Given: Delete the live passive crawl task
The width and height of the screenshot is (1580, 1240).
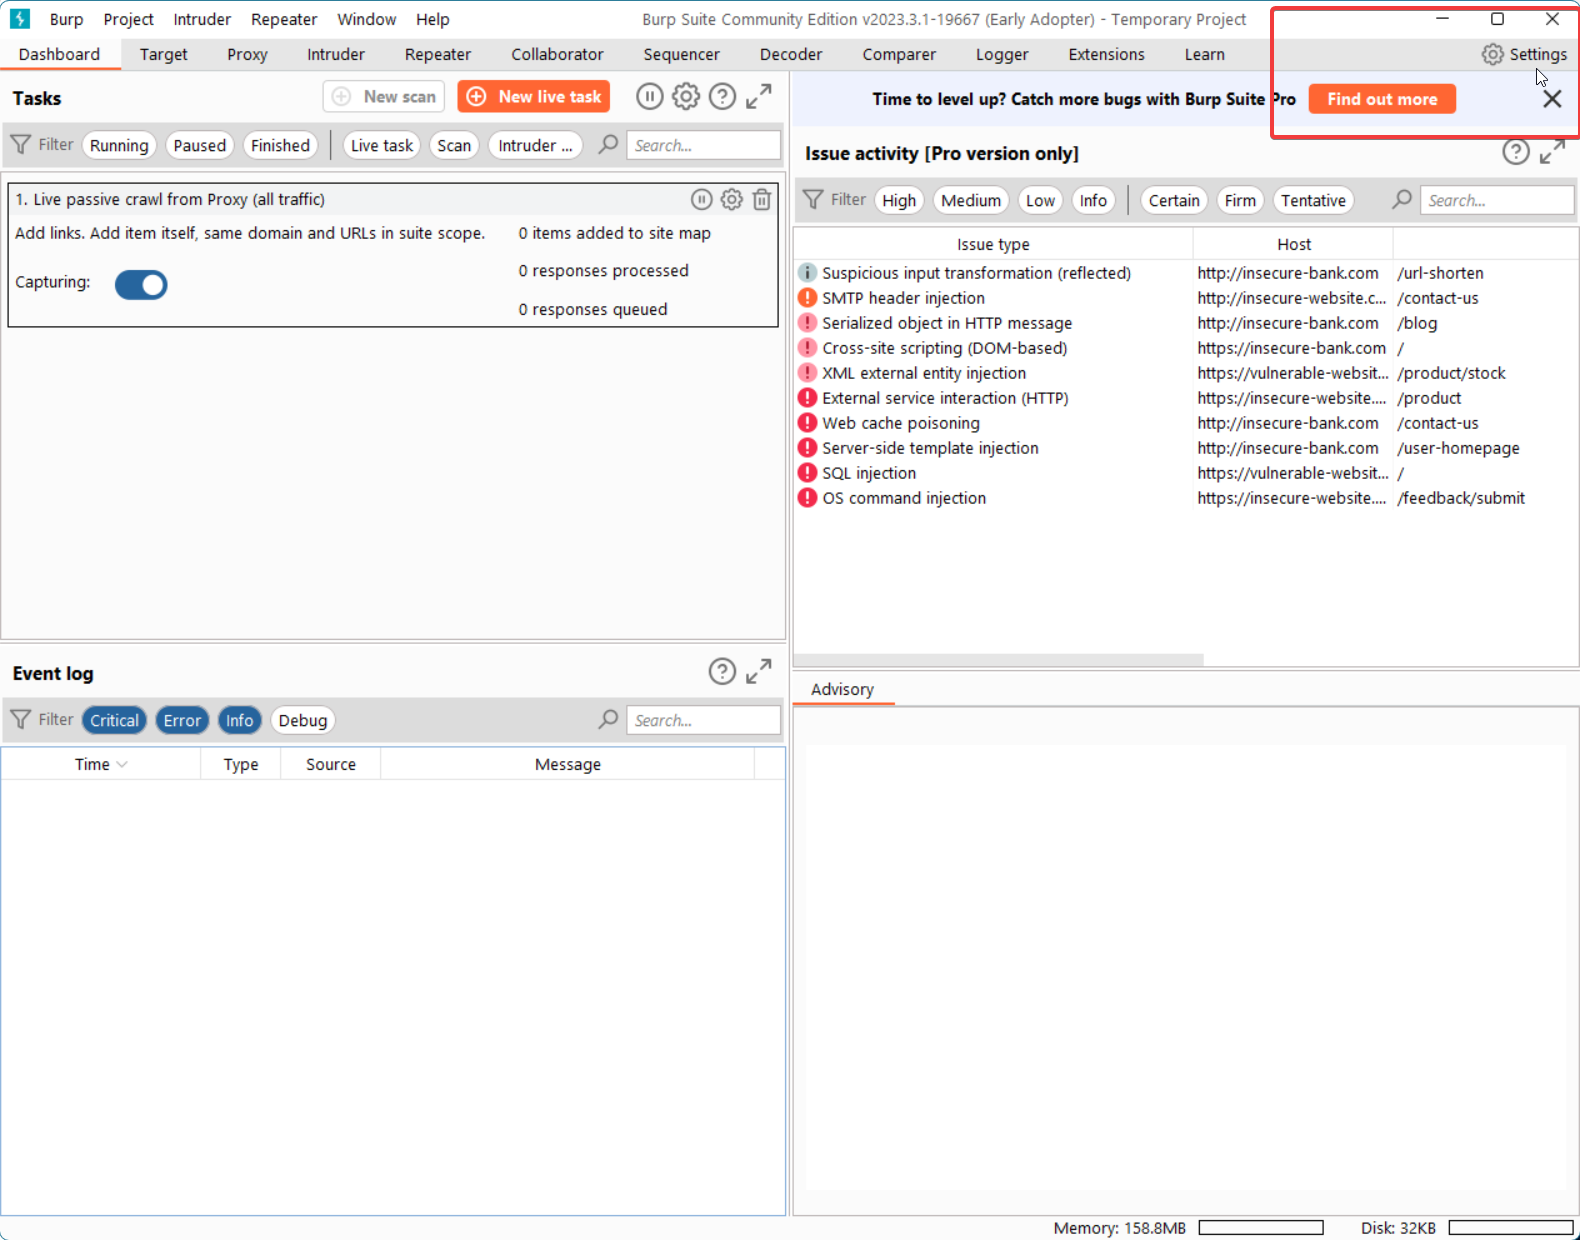Looking at the screenshot, I should (762, 200).
